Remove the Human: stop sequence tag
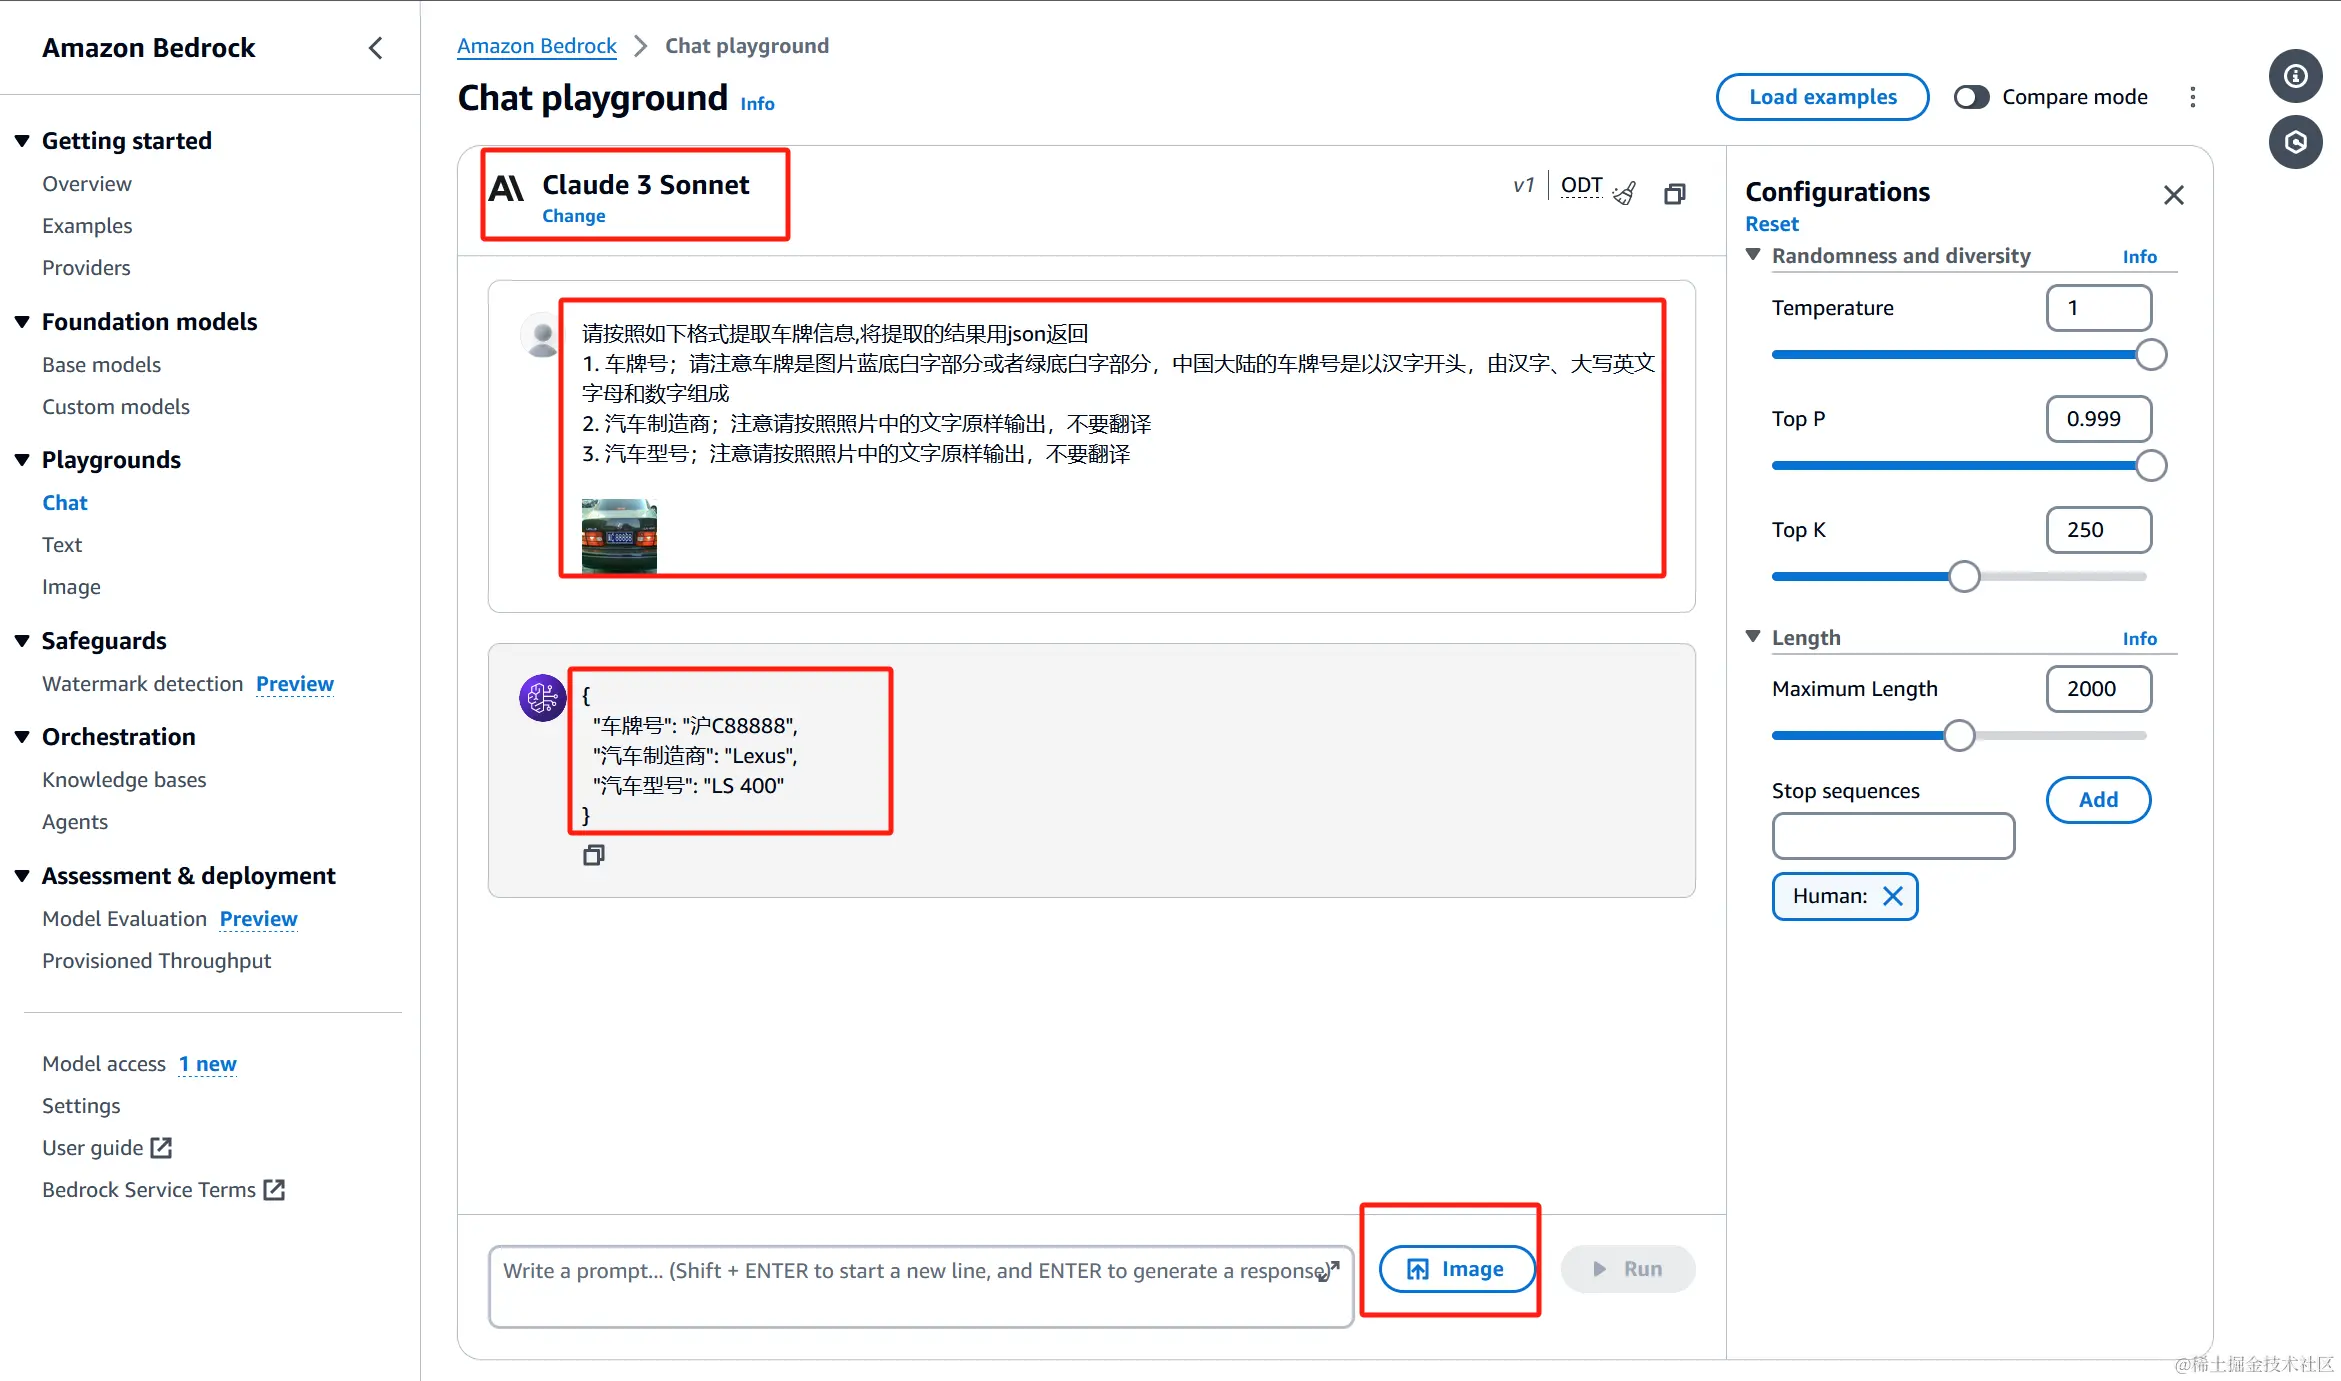Viewport: 2341px width, 1381px height. [1893, 896]
